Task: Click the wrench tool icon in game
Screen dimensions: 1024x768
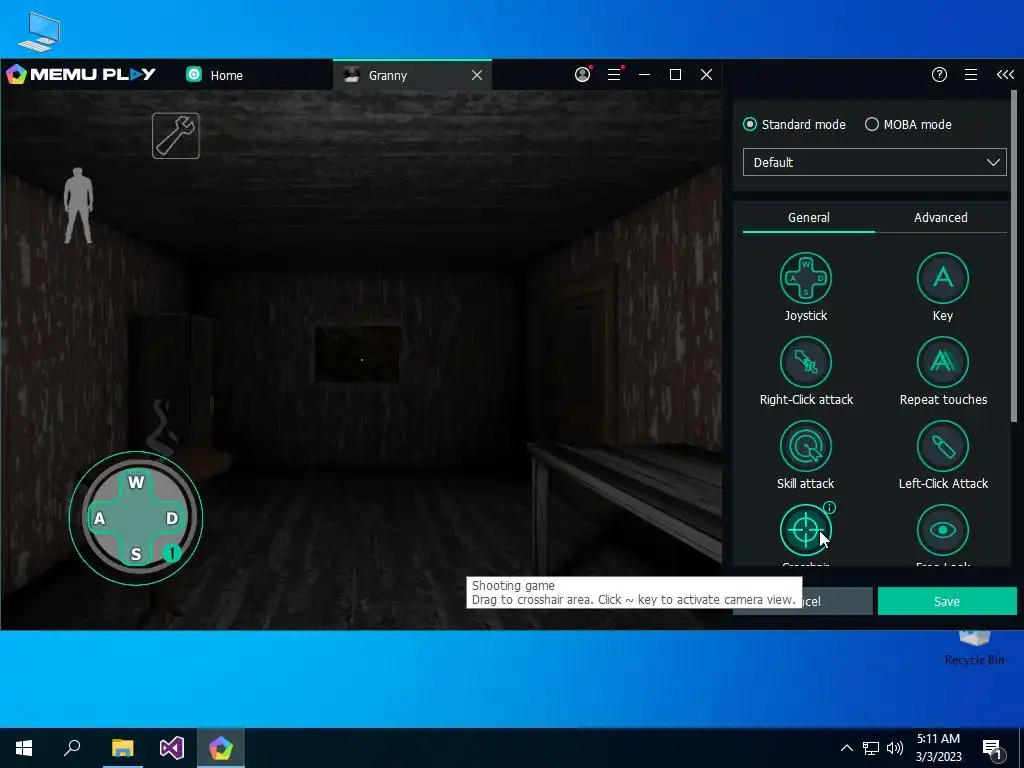Action: [x=176, y=136]
